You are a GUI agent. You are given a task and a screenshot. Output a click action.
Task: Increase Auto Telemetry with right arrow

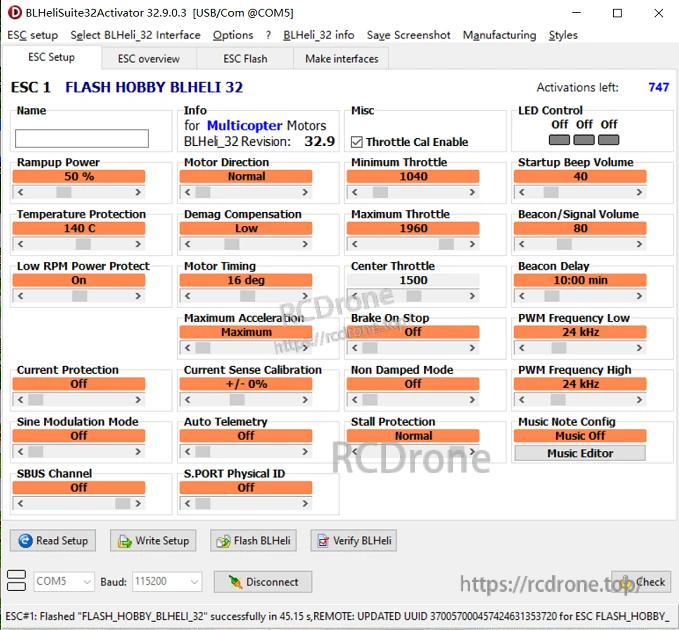pyautogui.click(x=305, y=452)
